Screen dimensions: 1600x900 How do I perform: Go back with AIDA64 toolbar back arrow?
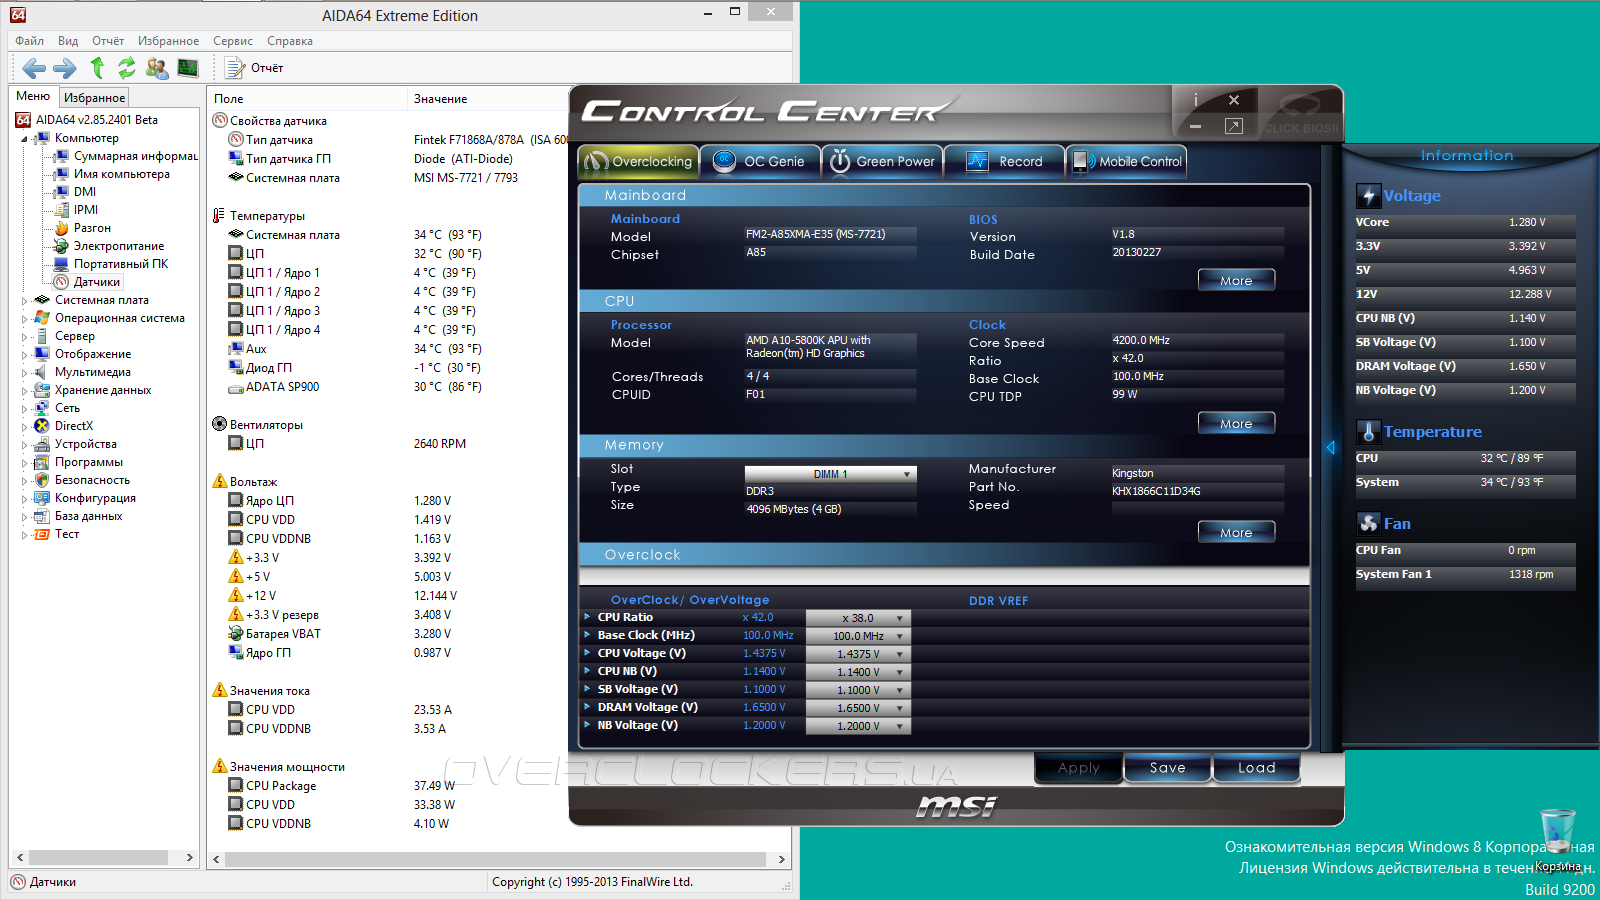[x=34, y=68]
